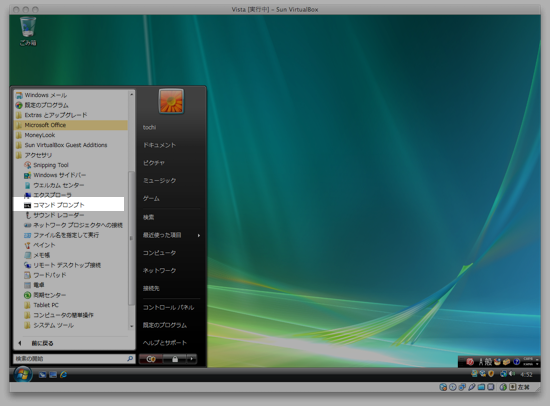Open ドキュメント in Start menu
Image resolution: width=550 pixels, height=406 pixels.
point(159,145)
